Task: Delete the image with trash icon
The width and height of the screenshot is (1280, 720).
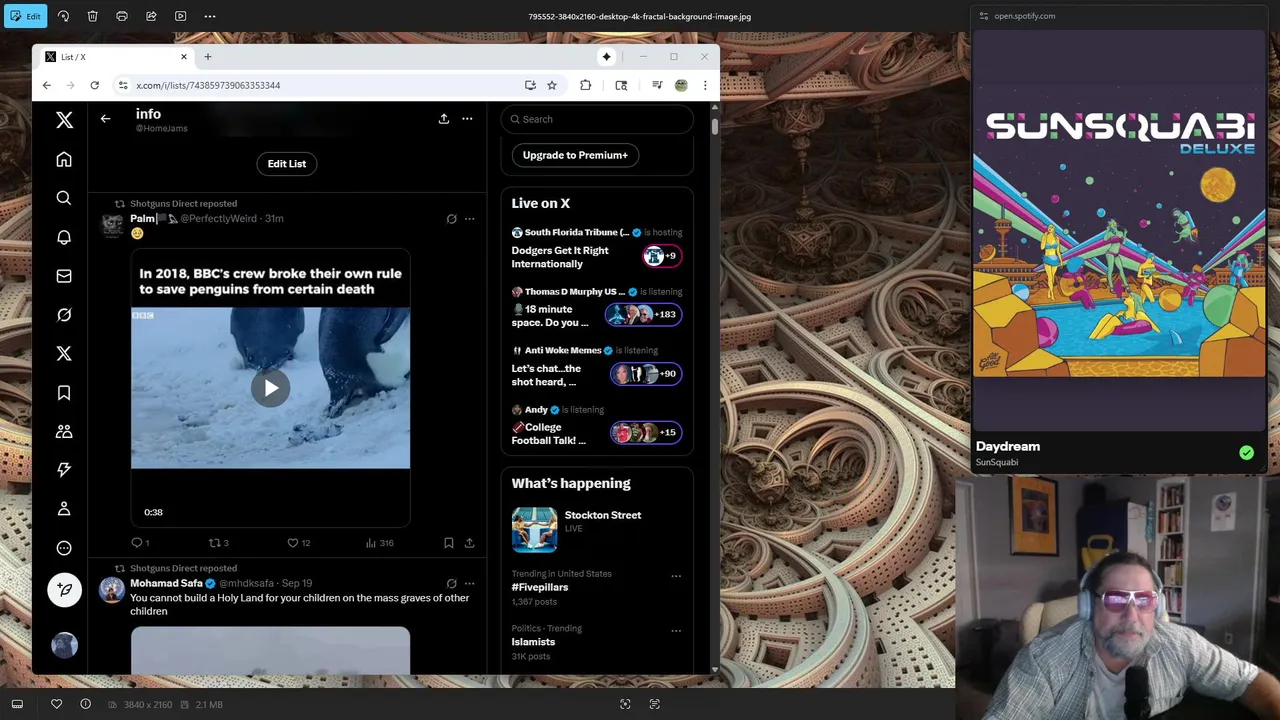Action: (x=92, y=16)
